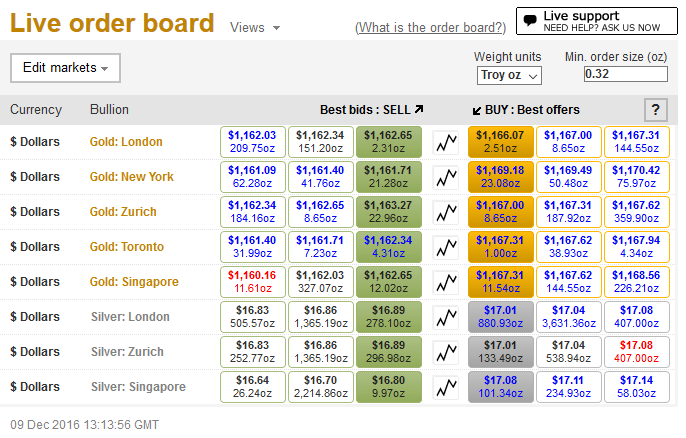
Task: Select Silver Singapore offer $17.11 for 234.93oz
Action: 569,387
